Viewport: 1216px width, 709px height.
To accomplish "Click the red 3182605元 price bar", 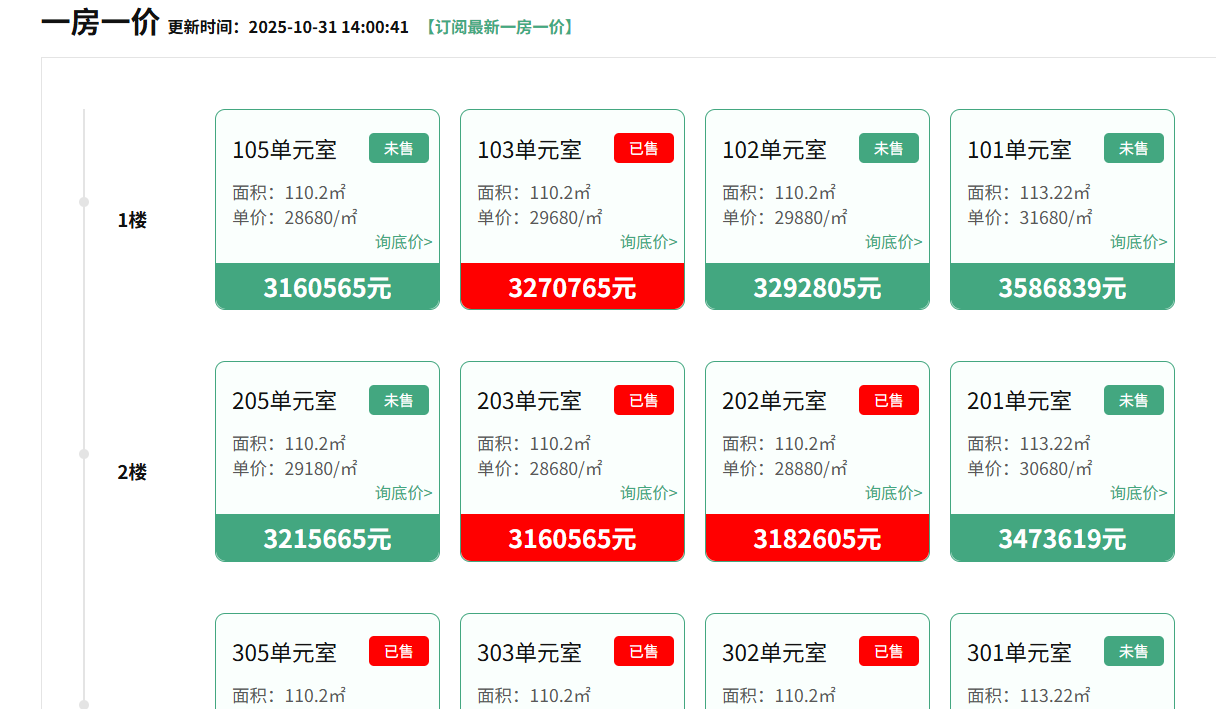I will click(x=817, y=539).
